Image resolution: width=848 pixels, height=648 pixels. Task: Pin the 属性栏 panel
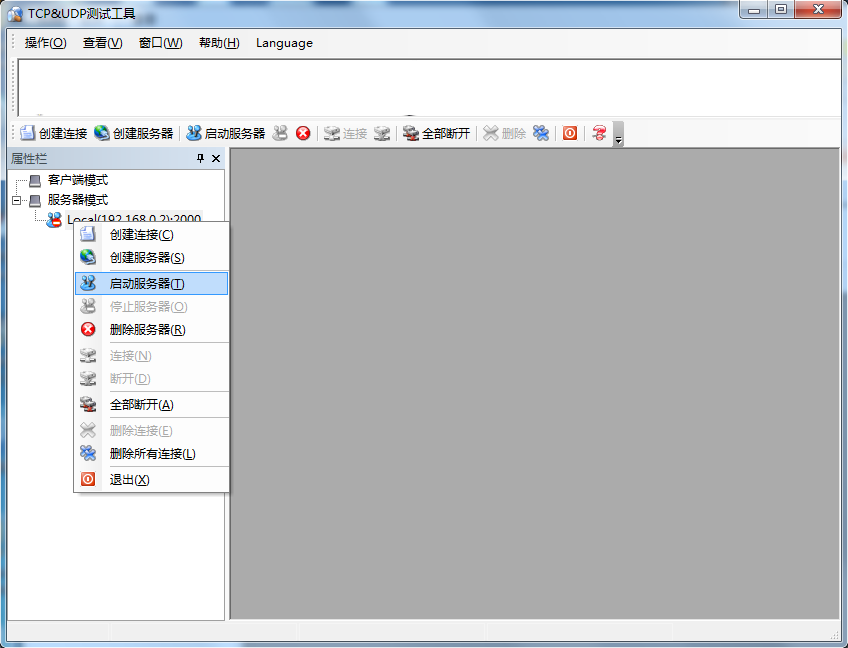tap(201, 158)
